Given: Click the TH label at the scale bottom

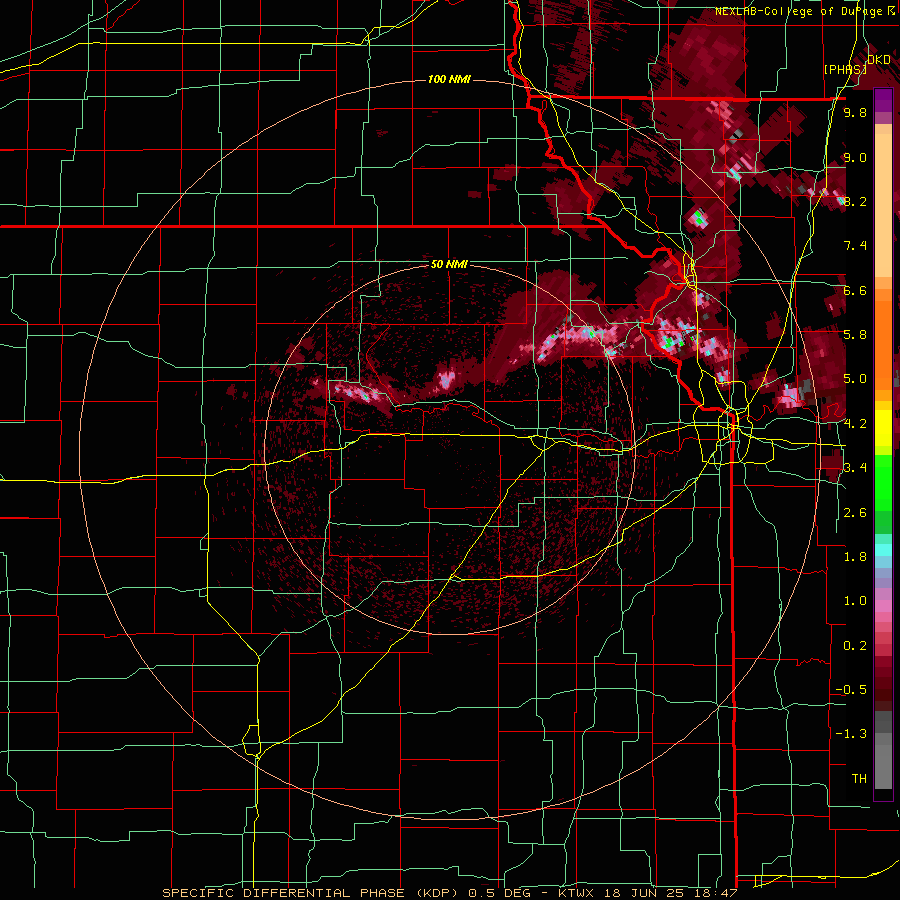Looking at the screenshot, I should (x=859, y=779).
